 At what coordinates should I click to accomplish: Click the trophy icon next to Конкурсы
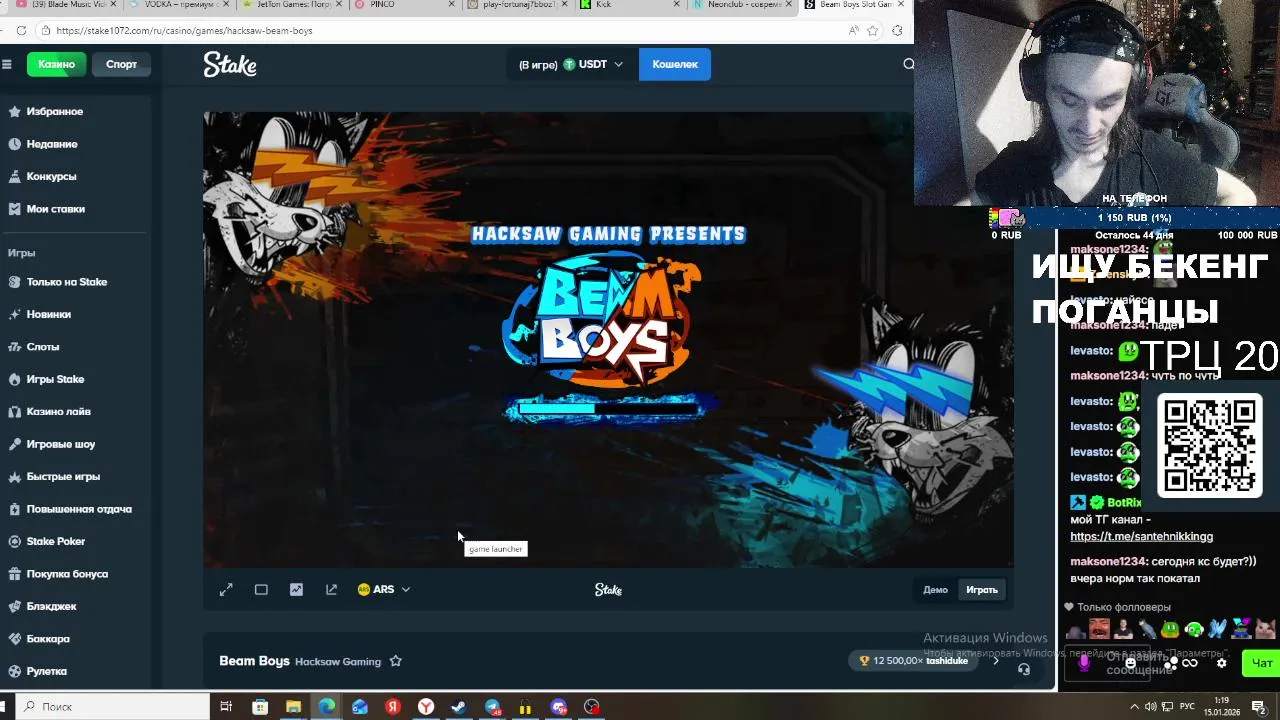[14, 176]
